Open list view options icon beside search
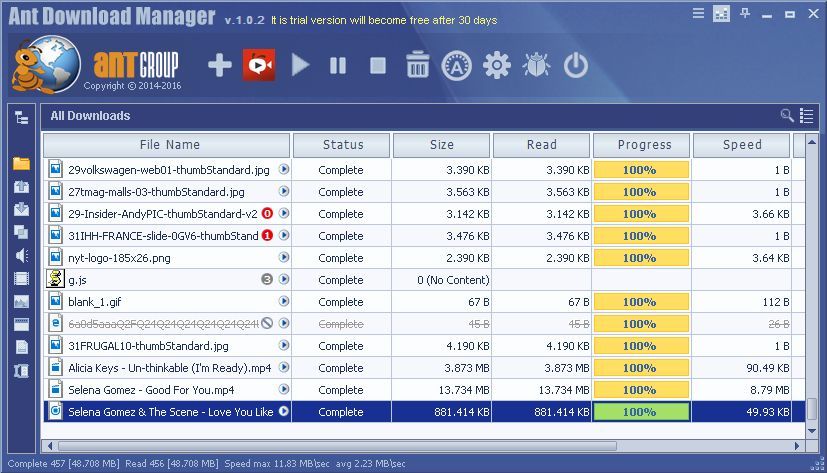The height and width of the screenshot is (473, 827). (x=806, y=115)
